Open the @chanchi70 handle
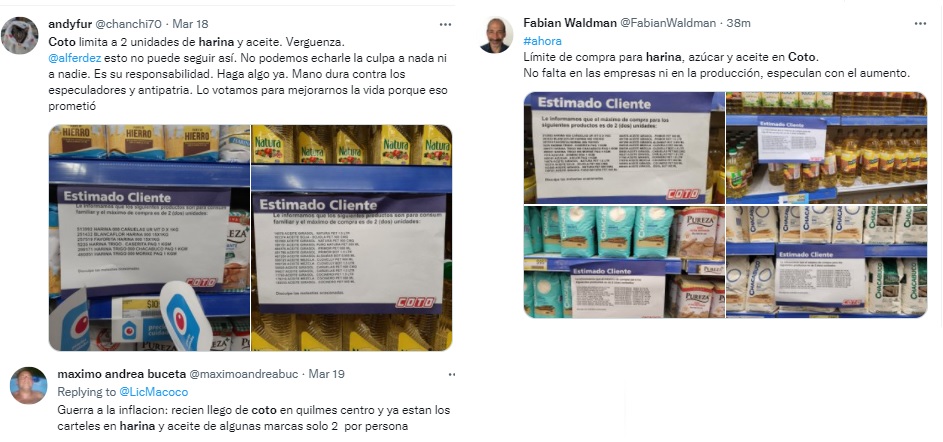This screenshot has width=943, height=442. click(x=129, y=24)
